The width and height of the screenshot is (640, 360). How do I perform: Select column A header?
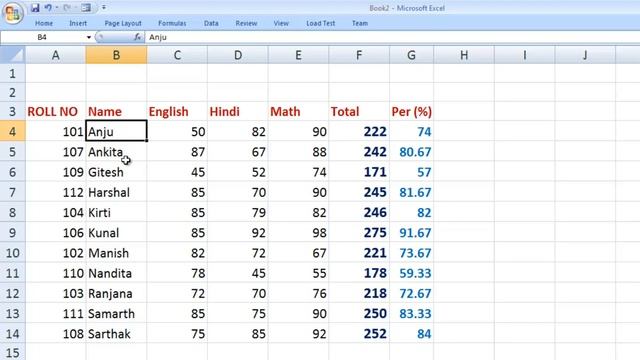coord(56,55)
